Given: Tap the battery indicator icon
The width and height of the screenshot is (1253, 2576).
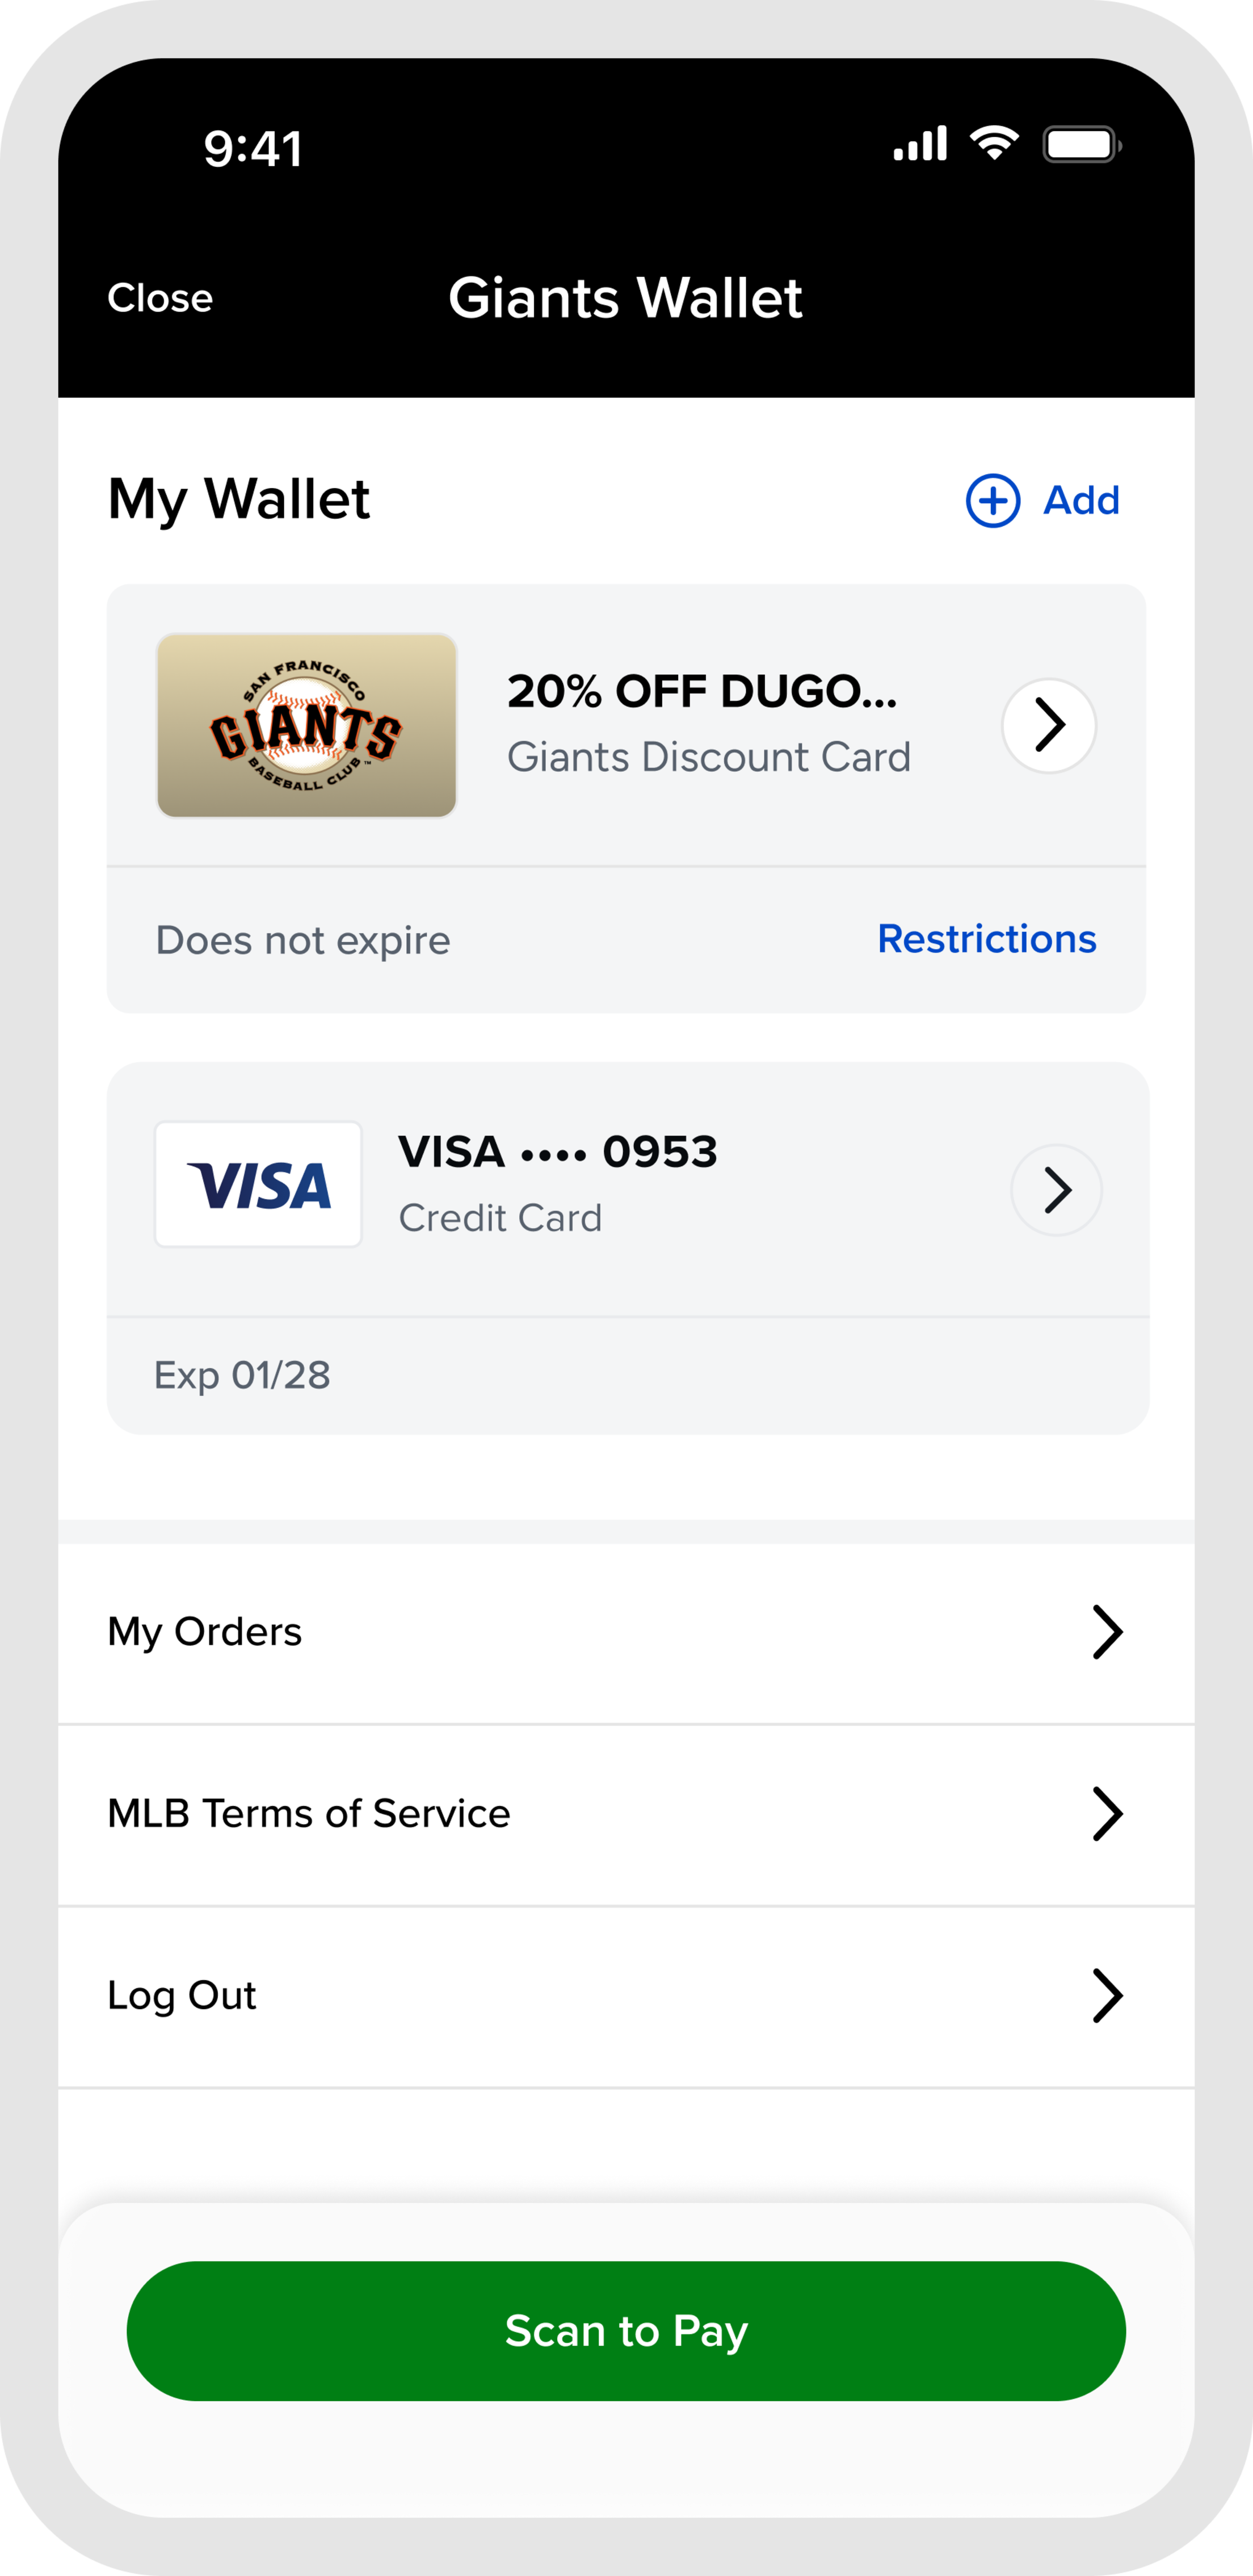Looking at the screenshot, I should [1081, 145].
